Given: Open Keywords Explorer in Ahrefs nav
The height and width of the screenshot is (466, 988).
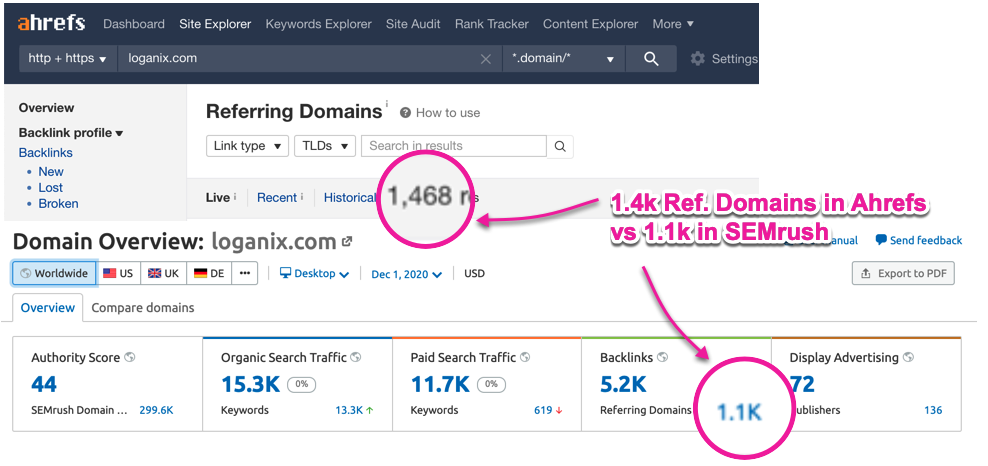Looking at the screenshot, I should coord(318,24).
